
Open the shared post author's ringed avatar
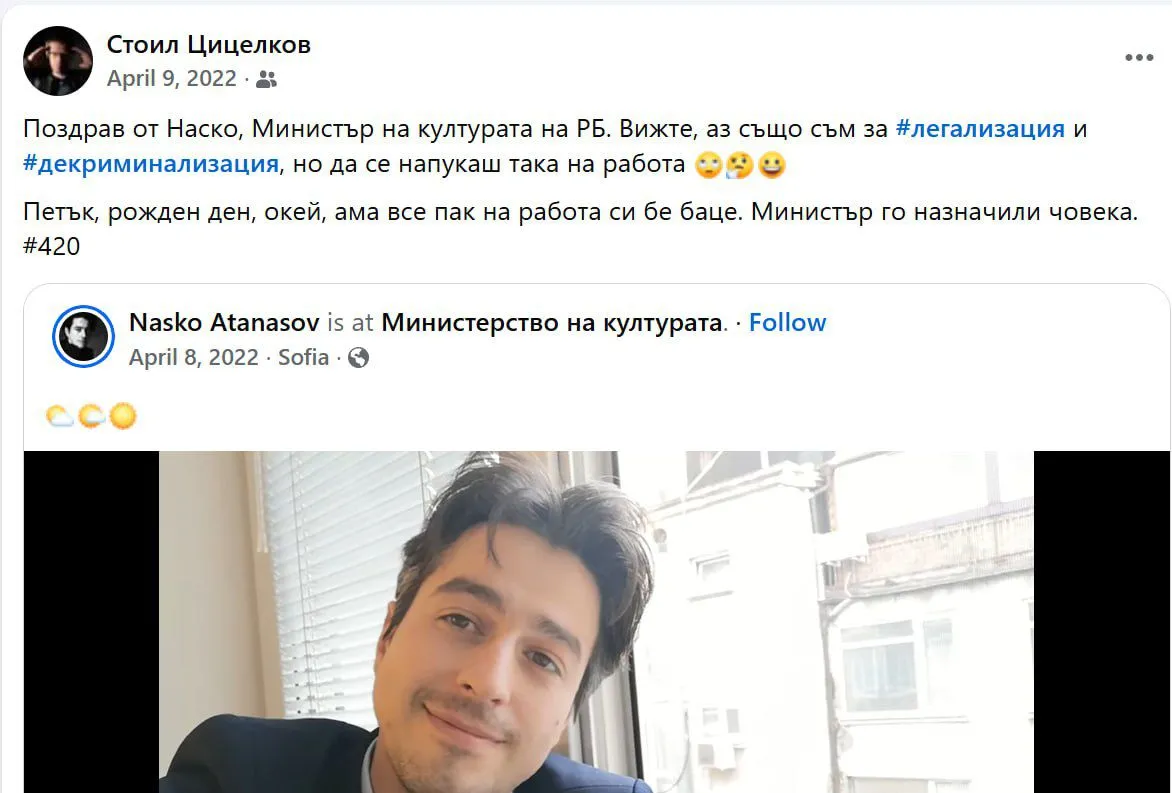(x=83, y=336)
